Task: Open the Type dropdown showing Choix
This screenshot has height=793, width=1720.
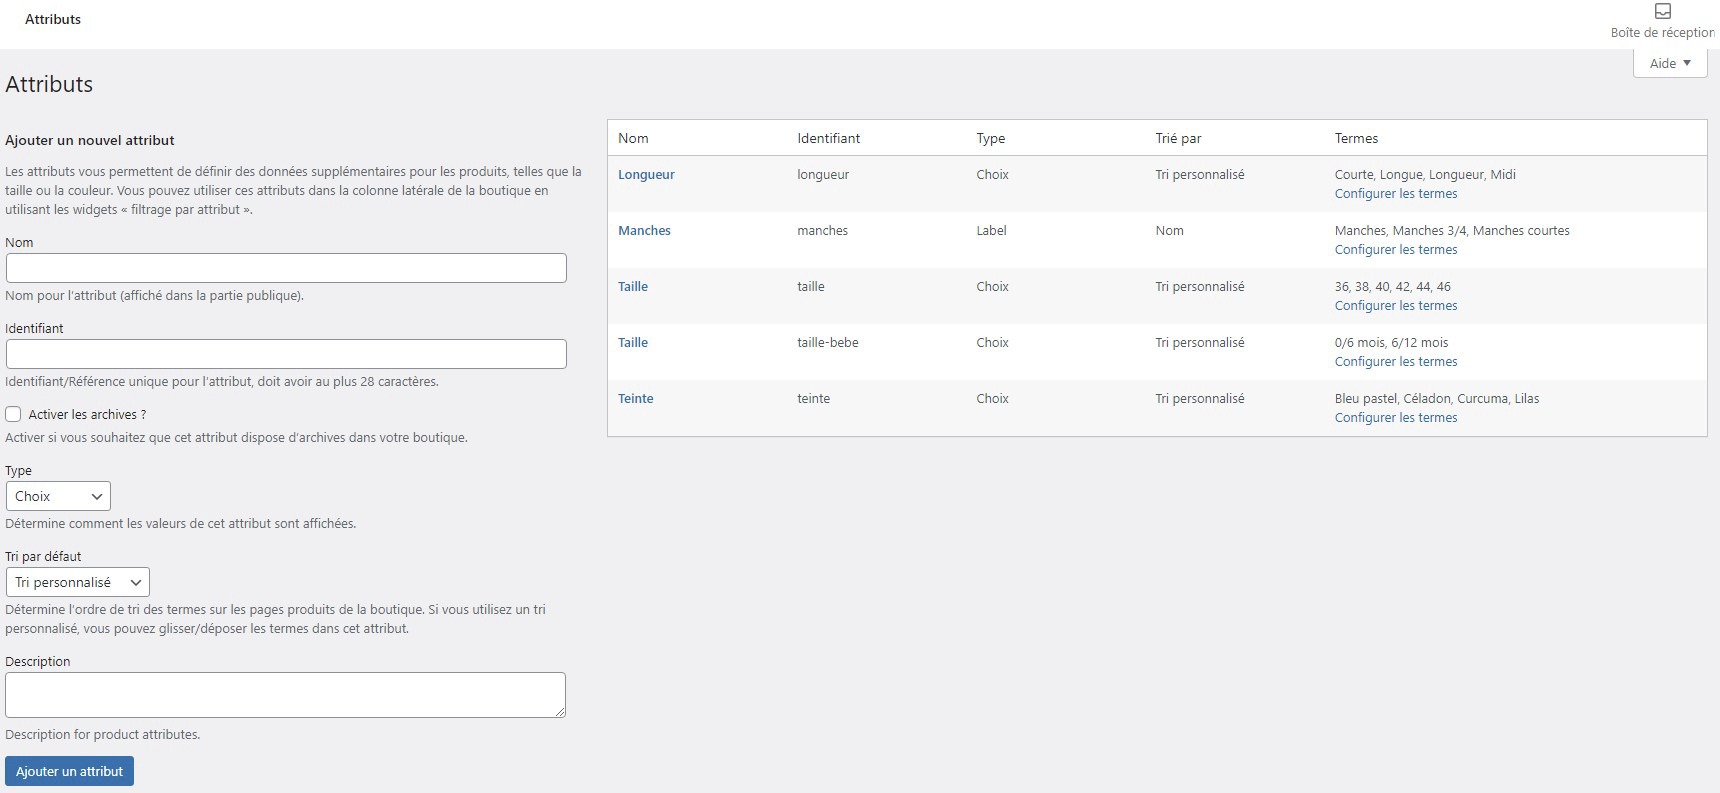Action: click(x=58, y=496)
